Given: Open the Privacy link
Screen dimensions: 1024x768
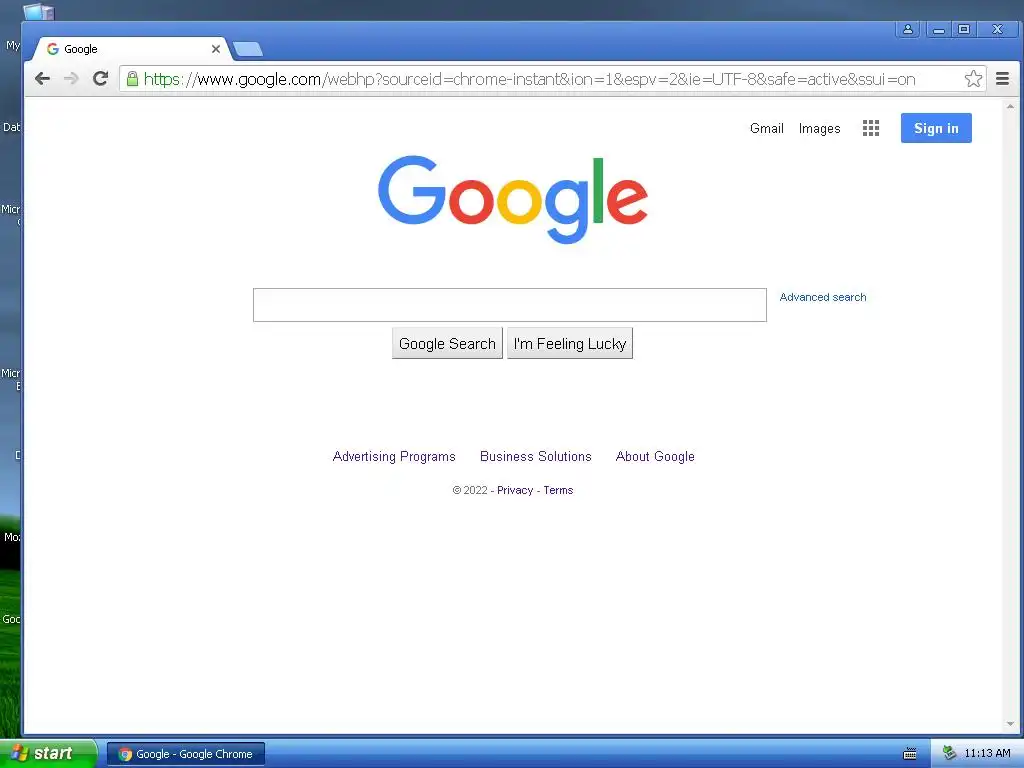Looking at the screenshot, I should (515, 490).
